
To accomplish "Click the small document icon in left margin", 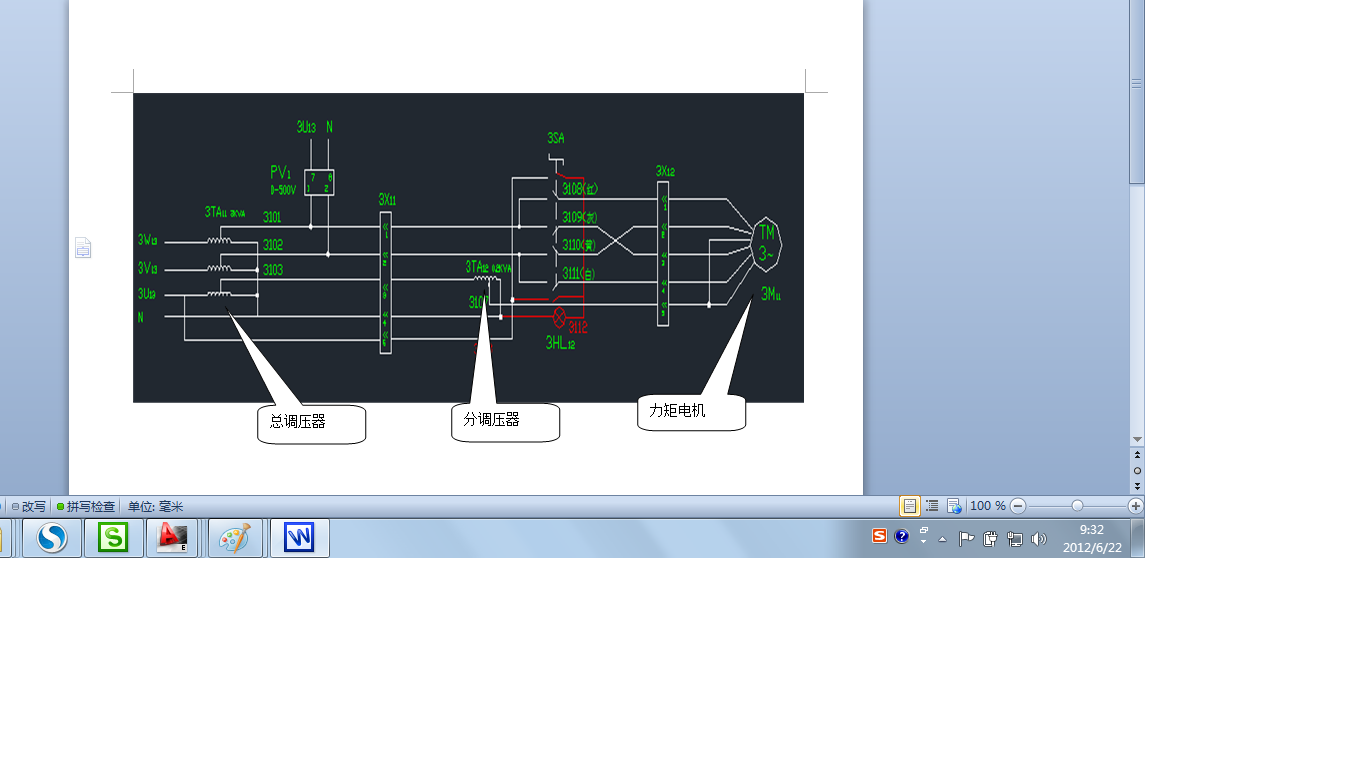I will [x=83, y=248].
